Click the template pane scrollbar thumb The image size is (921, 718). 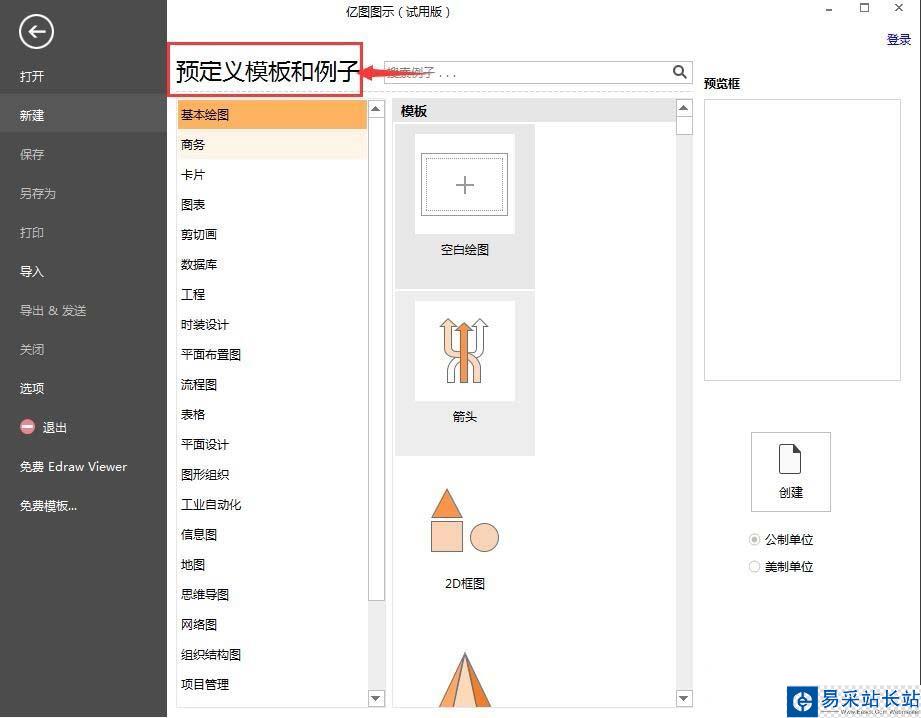coord(684,126)
